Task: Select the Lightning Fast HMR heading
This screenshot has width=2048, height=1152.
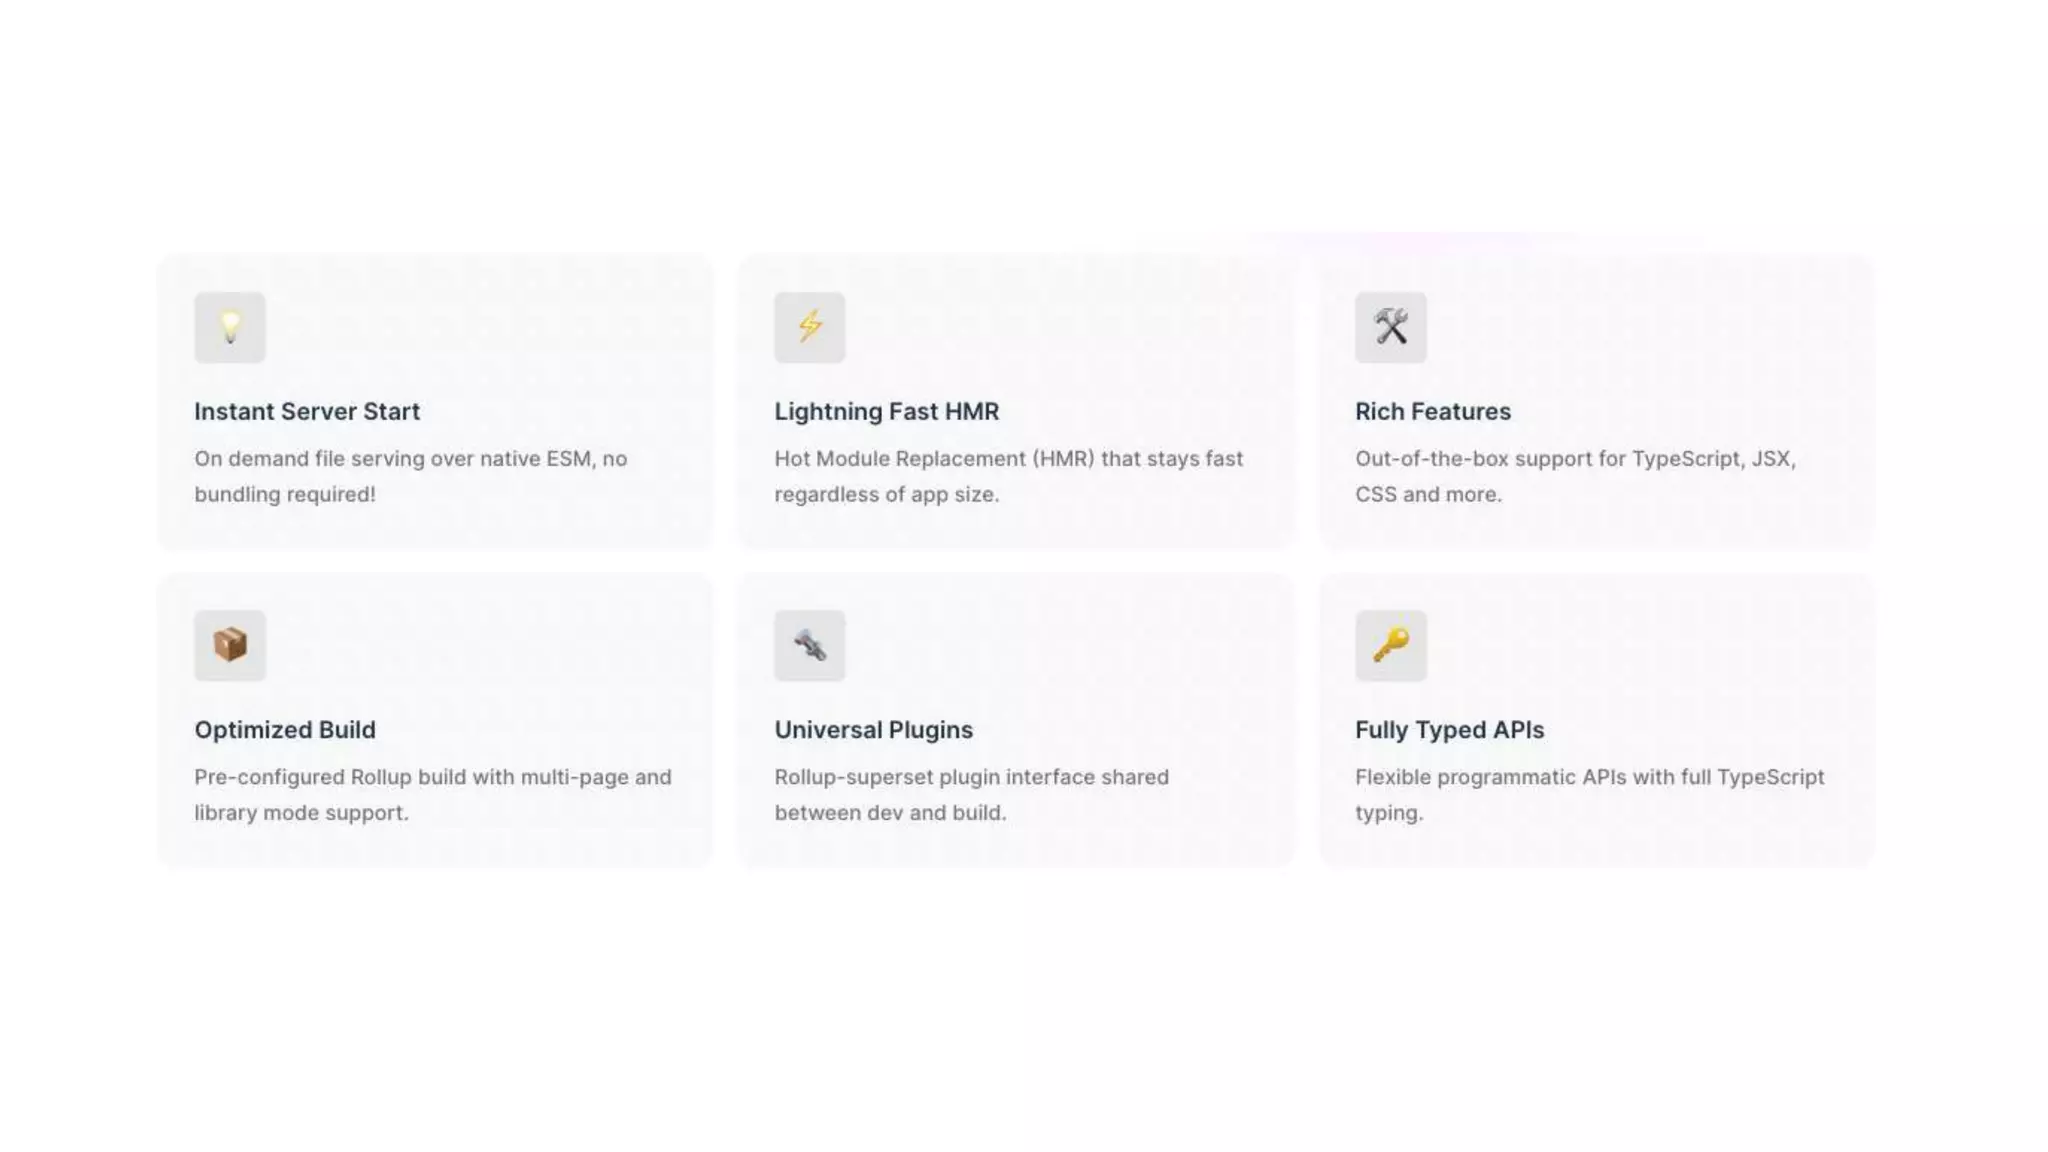Action: click(x=886, y=411)
